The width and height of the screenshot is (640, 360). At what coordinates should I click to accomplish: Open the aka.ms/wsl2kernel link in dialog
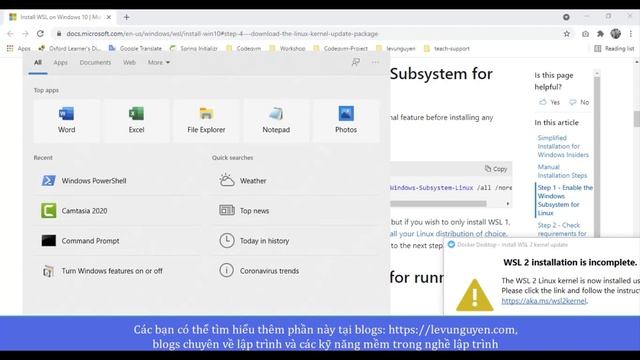[544, 301]
